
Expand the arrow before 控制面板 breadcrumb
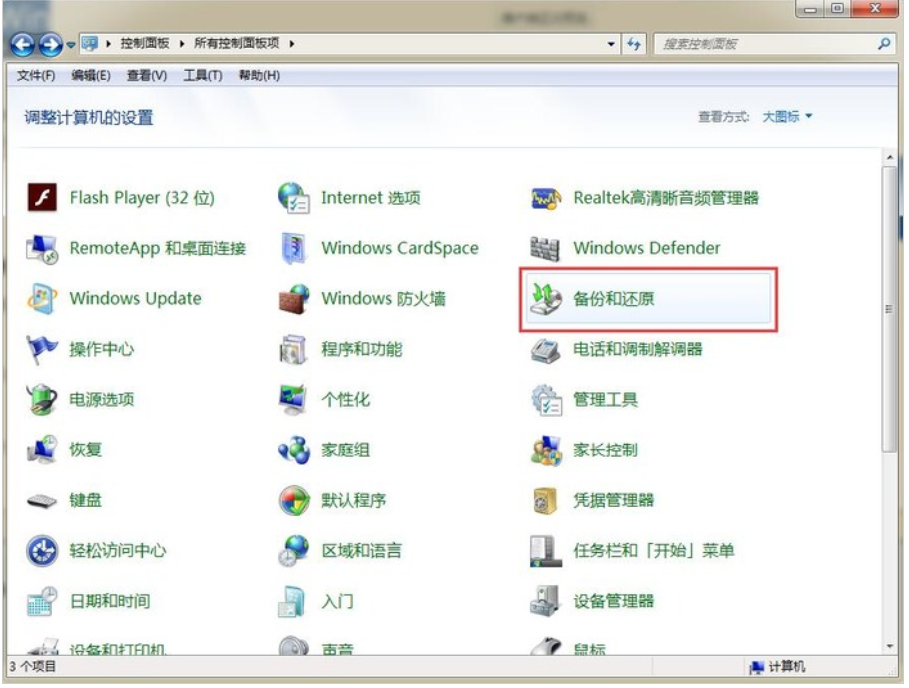tap(108, 43)
